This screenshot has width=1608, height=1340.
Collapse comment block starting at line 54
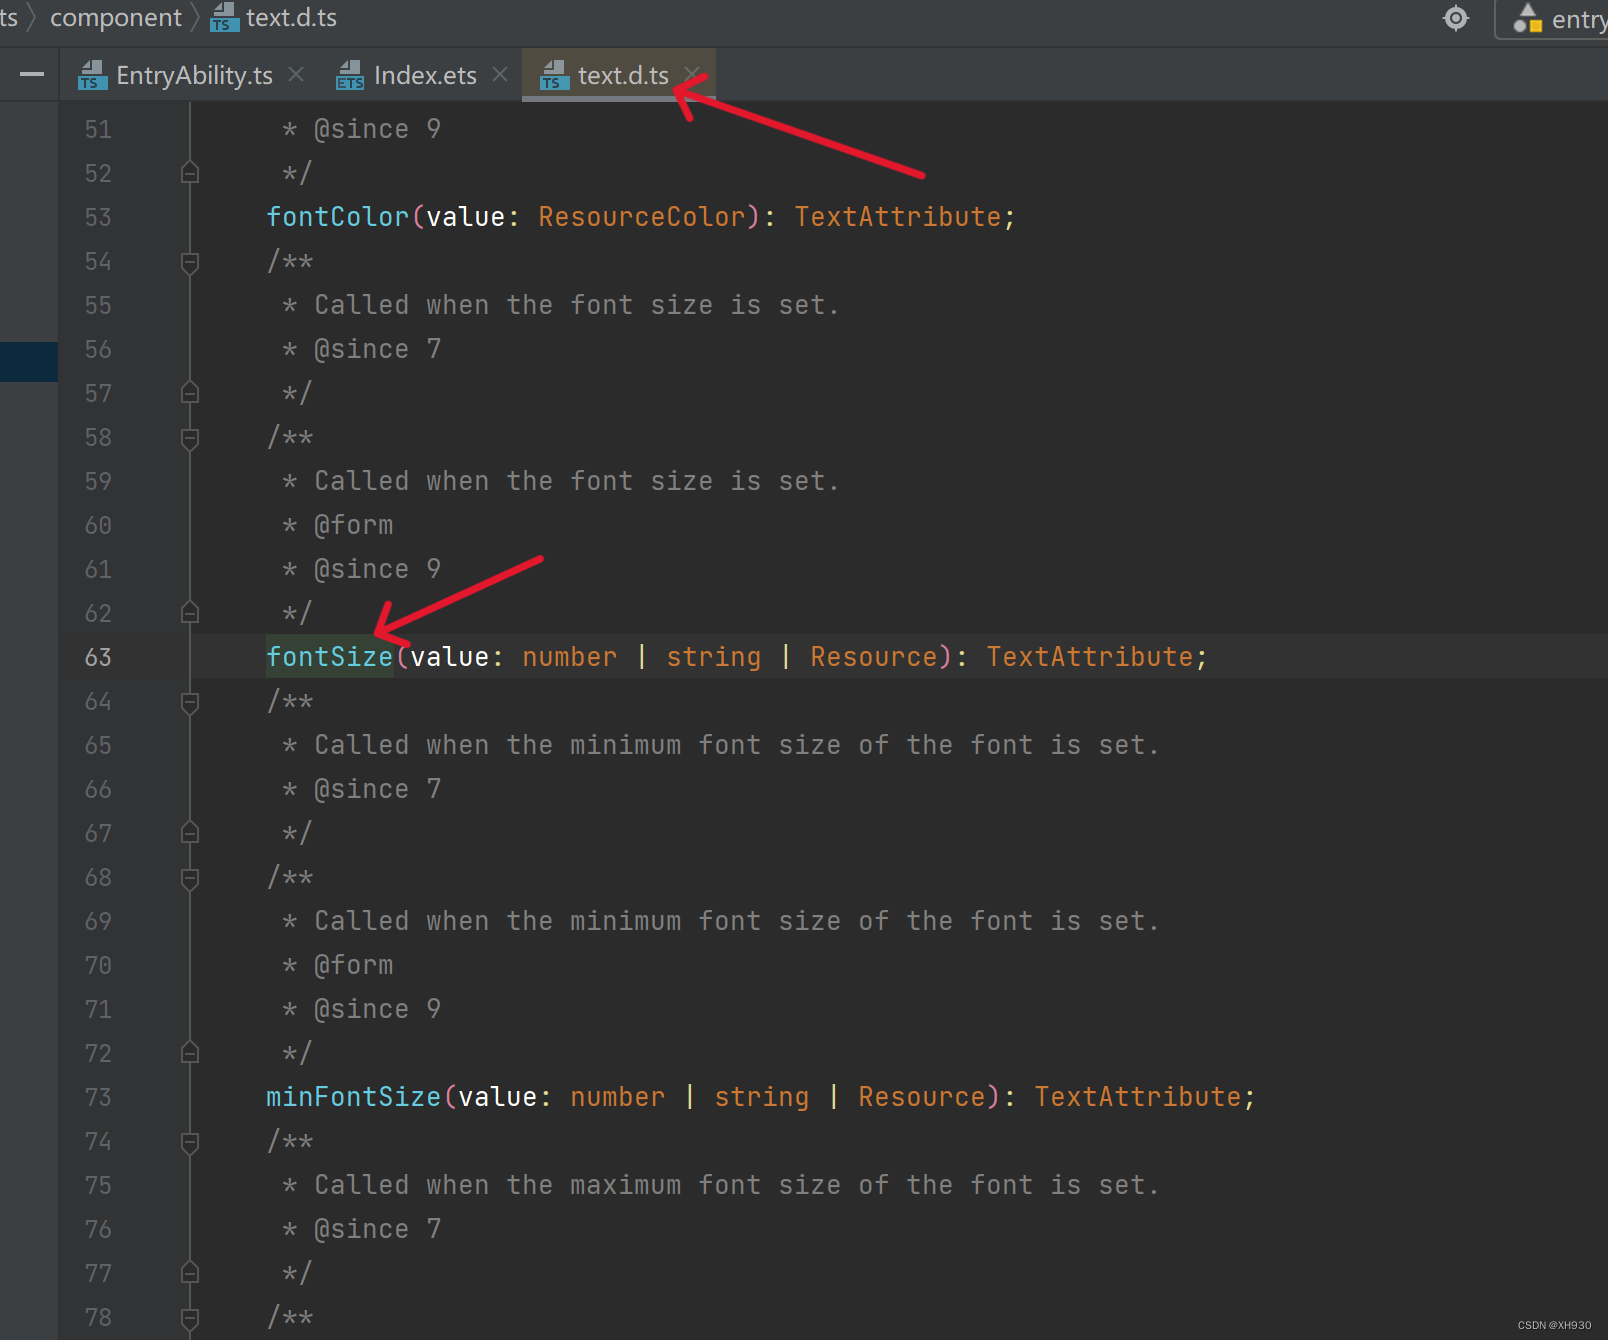pyautogui.click(x=190, y=262)
